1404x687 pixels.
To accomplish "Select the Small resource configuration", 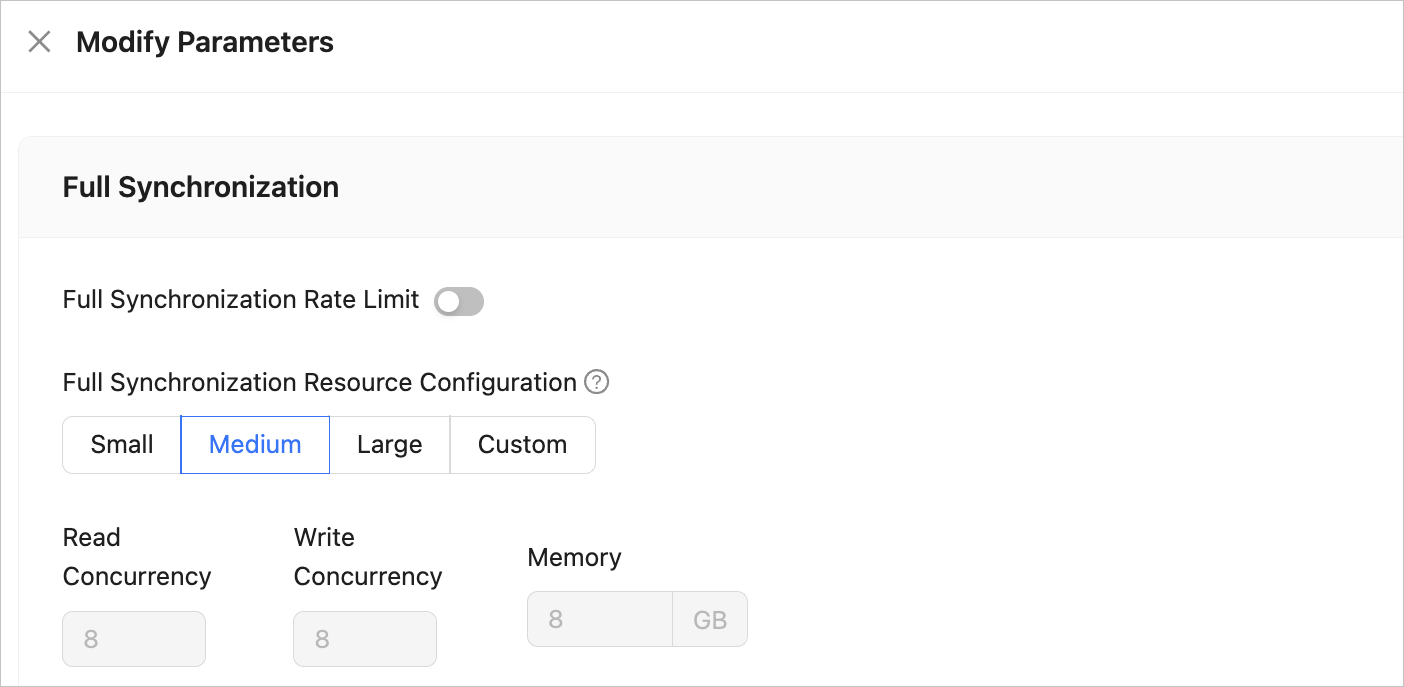I will [122, 445].
